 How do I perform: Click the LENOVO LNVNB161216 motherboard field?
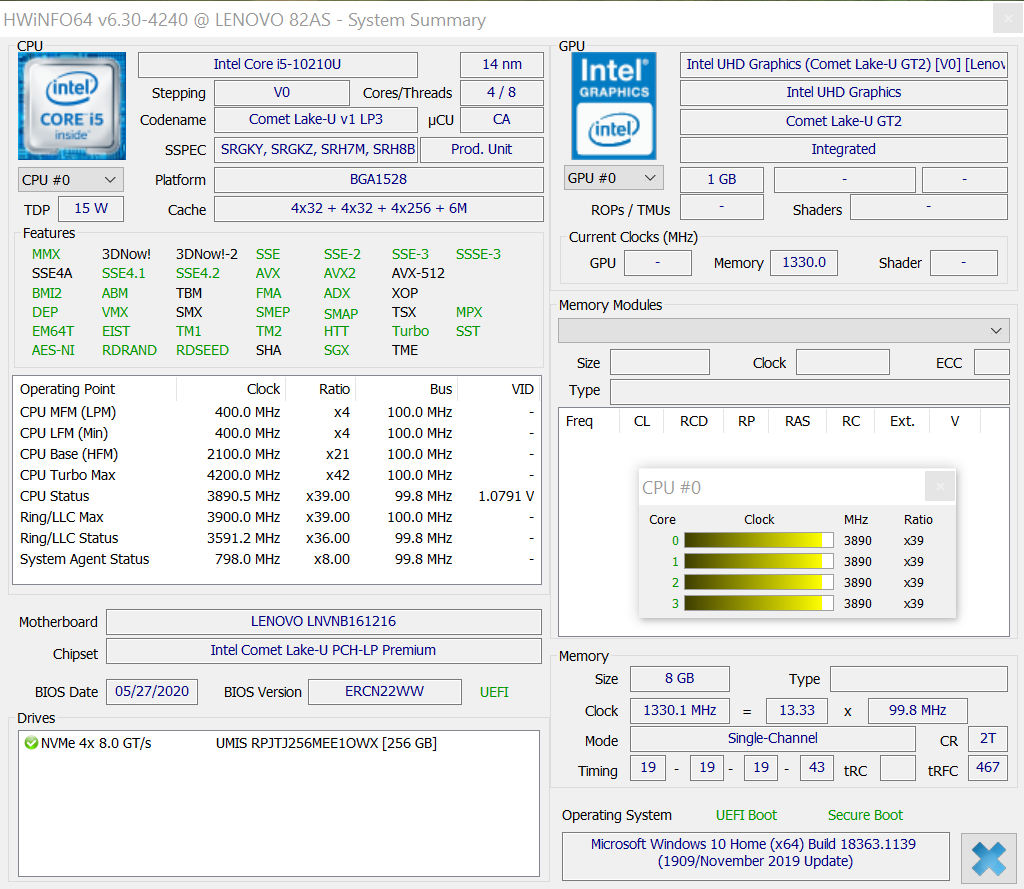[323, 621]
